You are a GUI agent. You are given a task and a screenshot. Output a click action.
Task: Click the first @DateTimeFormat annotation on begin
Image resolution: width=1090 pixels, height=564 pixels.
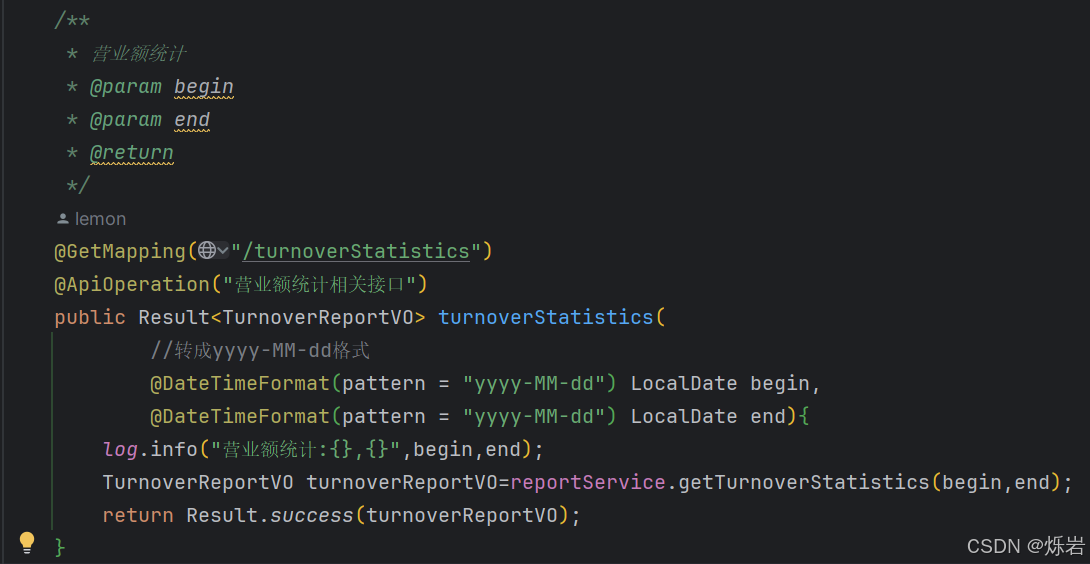click(239, 383)
